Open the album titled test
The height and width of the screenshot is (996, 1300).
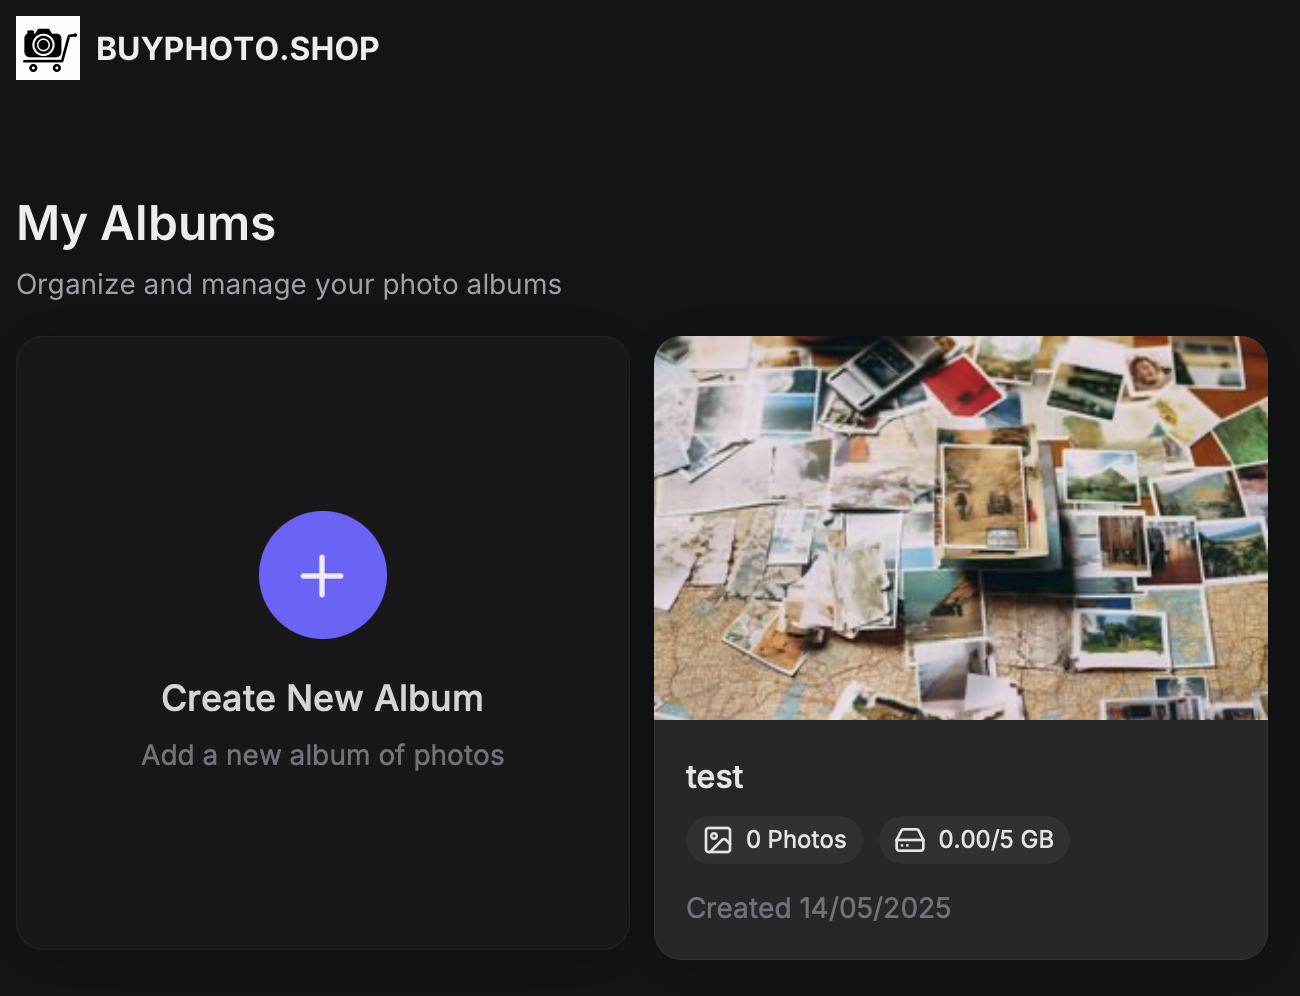pos(714,777)
